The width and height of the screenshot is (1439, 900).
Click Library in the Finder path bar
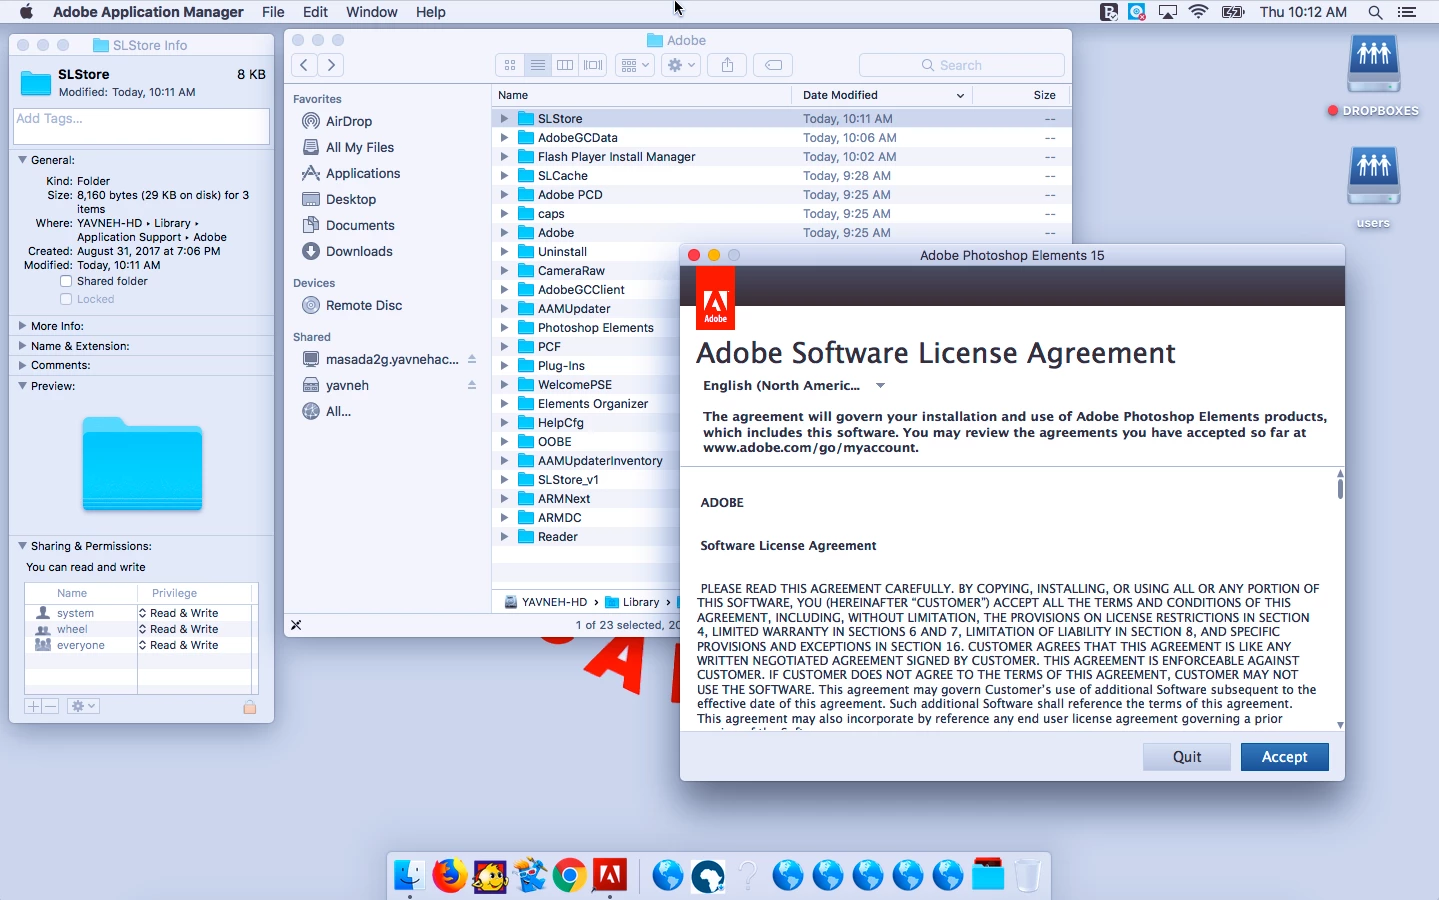pyautogui.click(x=632, y=602)
